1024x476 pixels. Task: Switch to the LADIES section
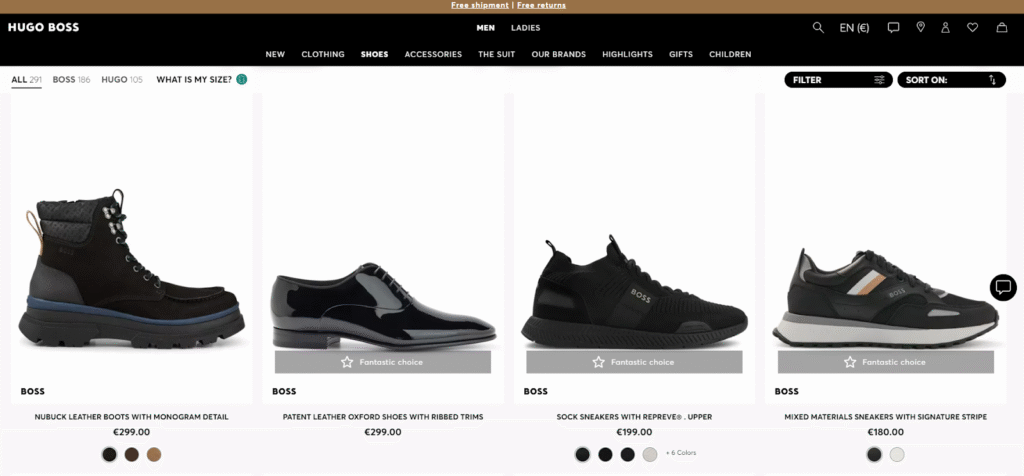coord(525,28)
